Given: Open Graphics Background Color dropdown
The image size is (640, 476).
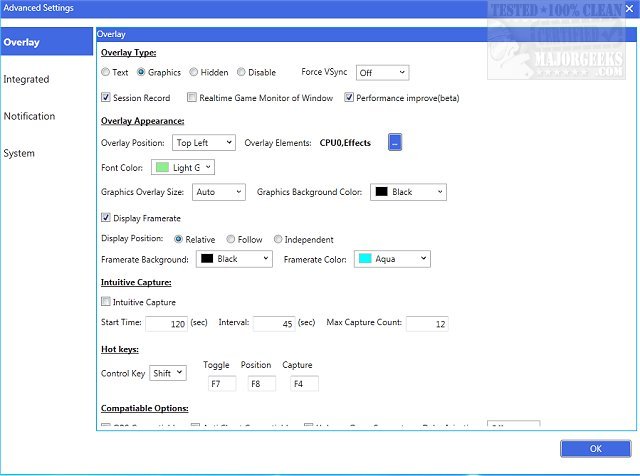Looking at the screenshot, I should point(408,192).
